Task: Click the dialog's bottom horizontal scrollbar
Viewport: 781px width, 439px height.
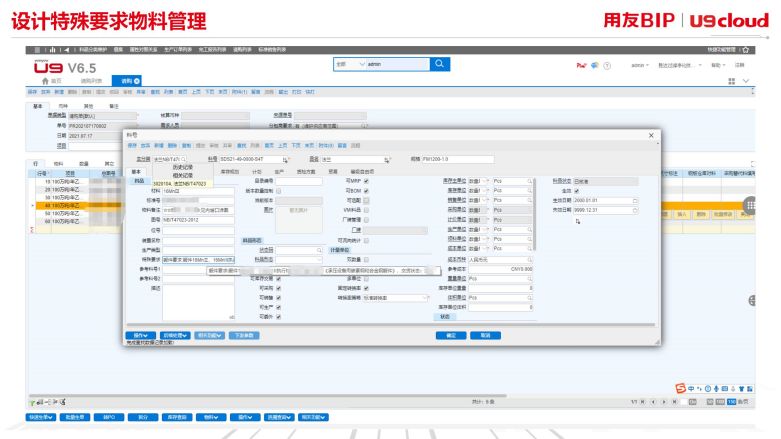Action: pos(391,325)
